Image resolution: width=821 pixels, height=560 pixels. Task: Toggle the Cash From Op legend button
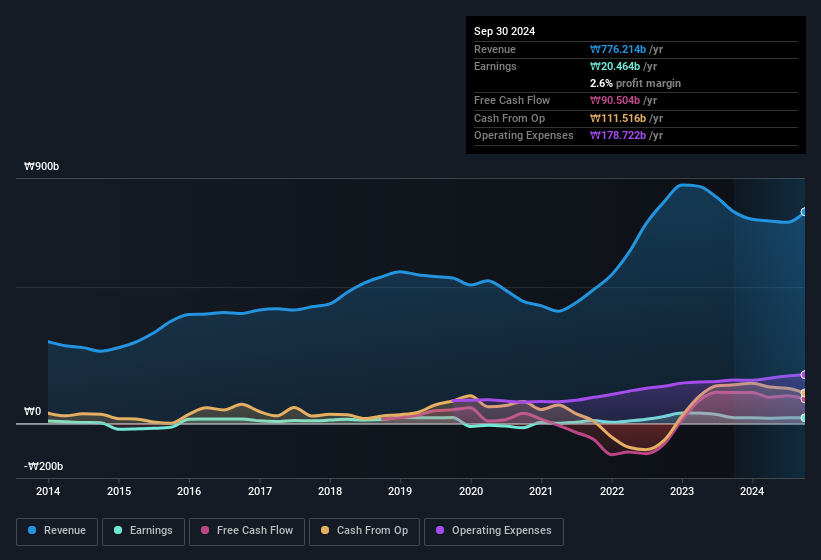pos(364,531)
